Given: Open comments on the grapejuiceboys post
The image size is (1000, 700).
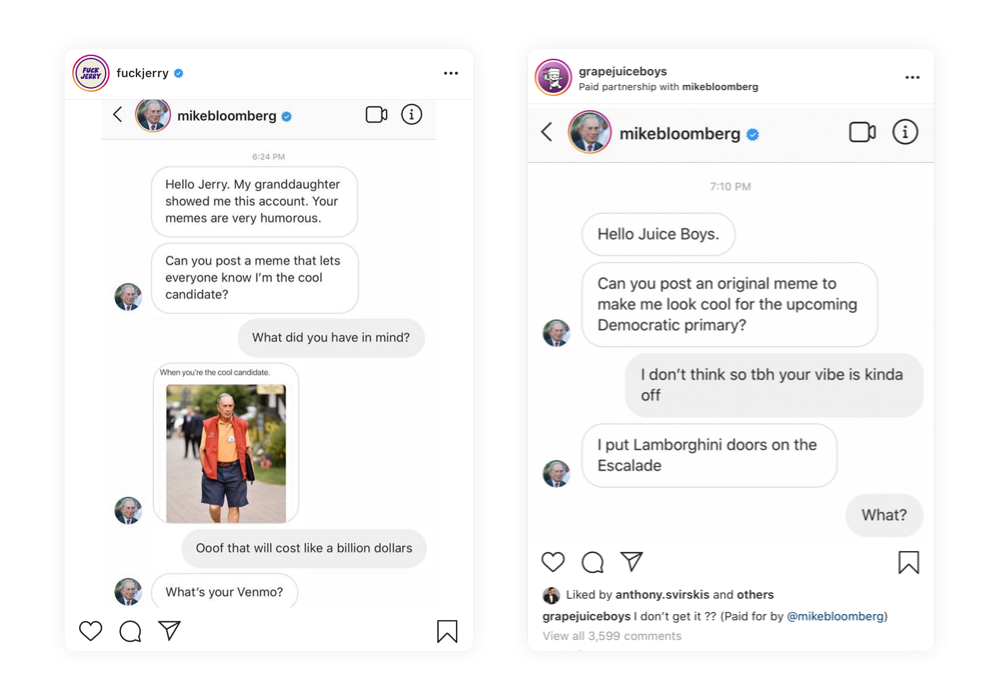Looking at the screenshot, I should (x=592, y=562).
